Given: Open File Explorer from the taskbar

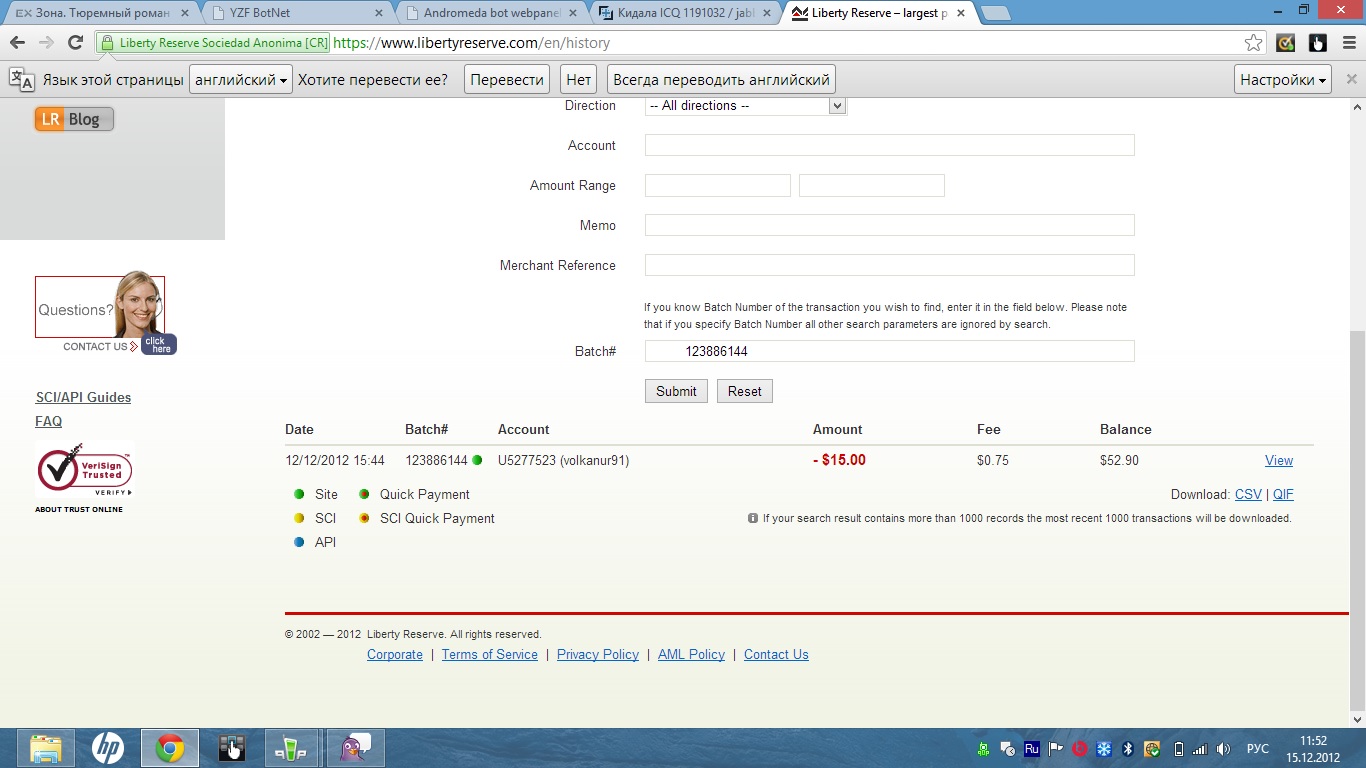Looking at the screenshot, I should (x=46, y=748).
